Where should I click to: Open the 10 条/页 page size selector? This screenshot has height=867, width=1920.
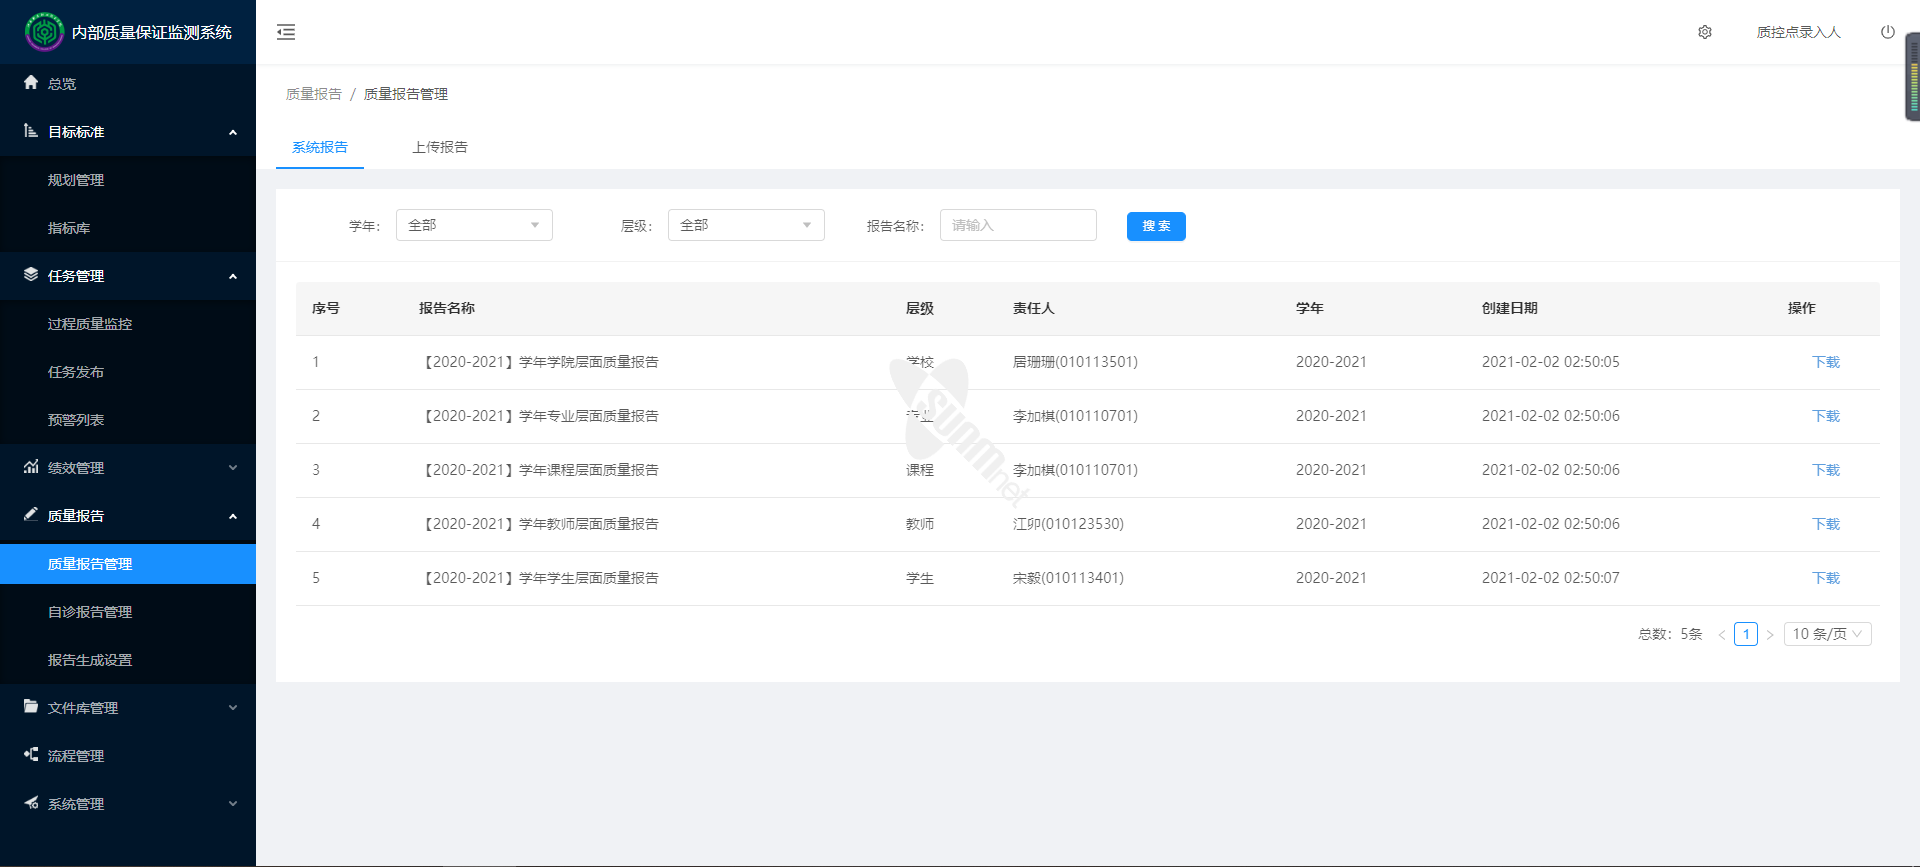[x=1827, y=634]
